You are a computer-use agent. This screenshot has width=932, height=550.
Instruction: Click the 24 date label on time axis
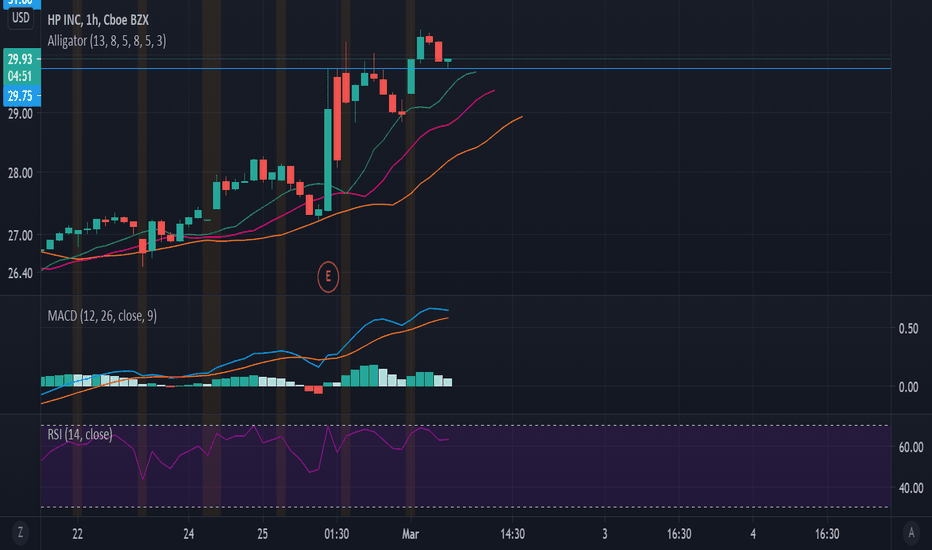coord(188,534)
